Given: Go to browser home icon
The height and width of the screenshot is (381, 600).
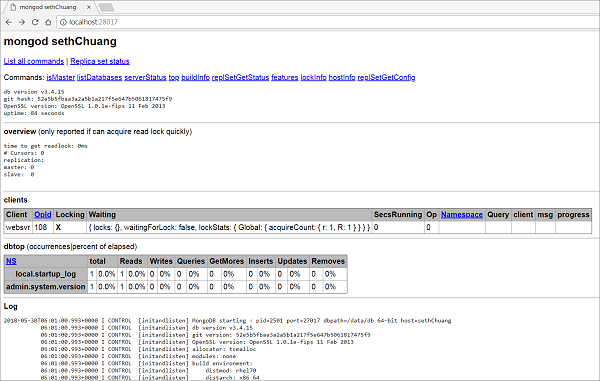Looking at the screenshot, I should tap(48, 22).
